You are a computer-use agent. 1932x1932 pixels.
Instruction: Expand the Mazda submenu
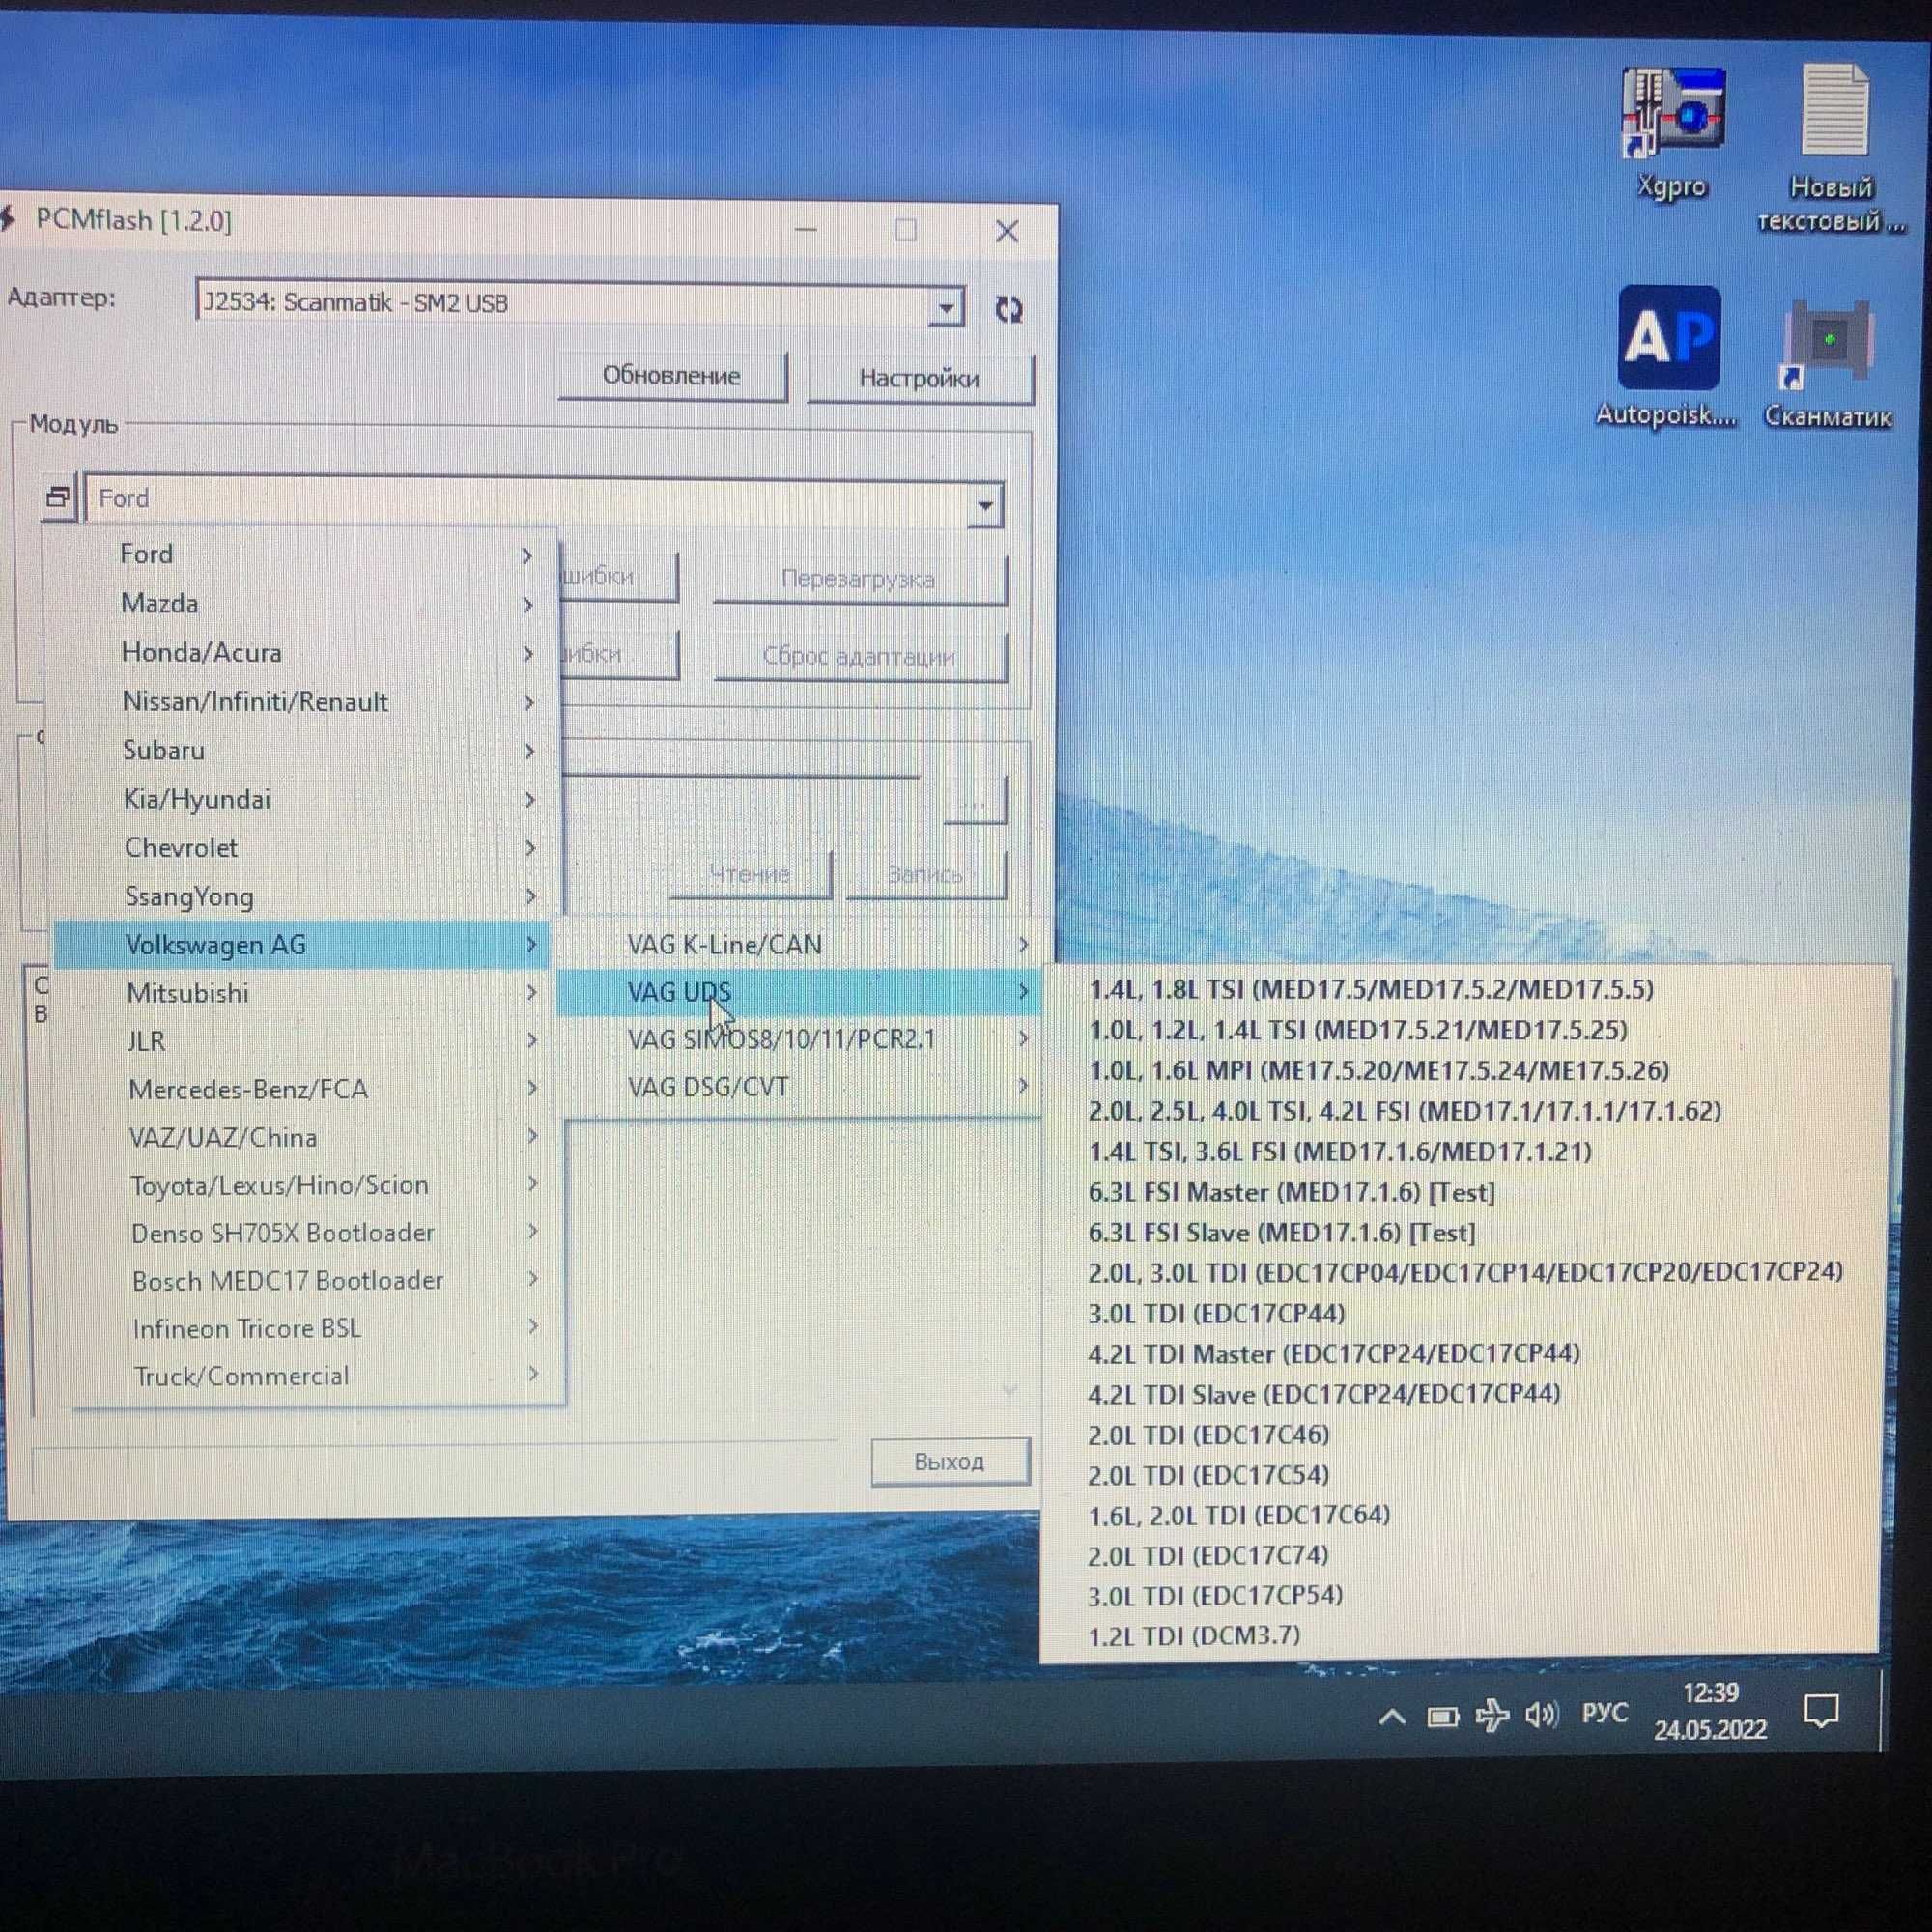(x=301, y=603)
